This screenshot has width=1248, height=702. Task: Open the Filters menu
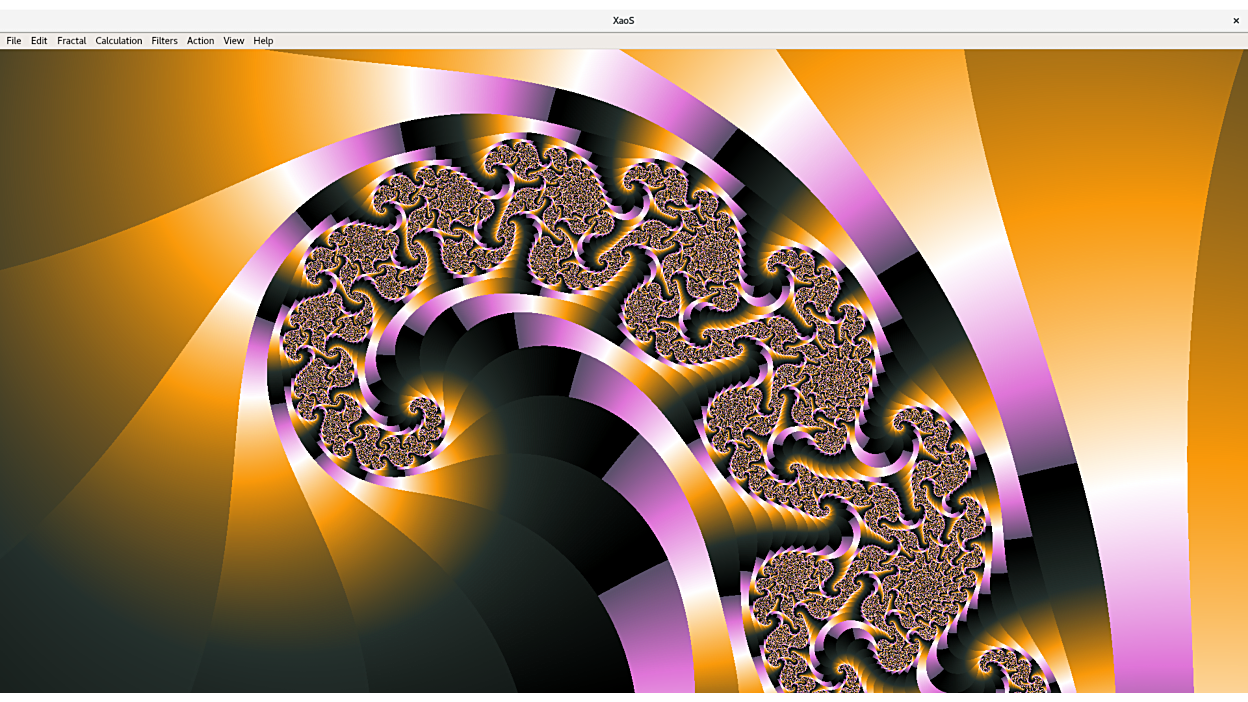click(164, 41)
